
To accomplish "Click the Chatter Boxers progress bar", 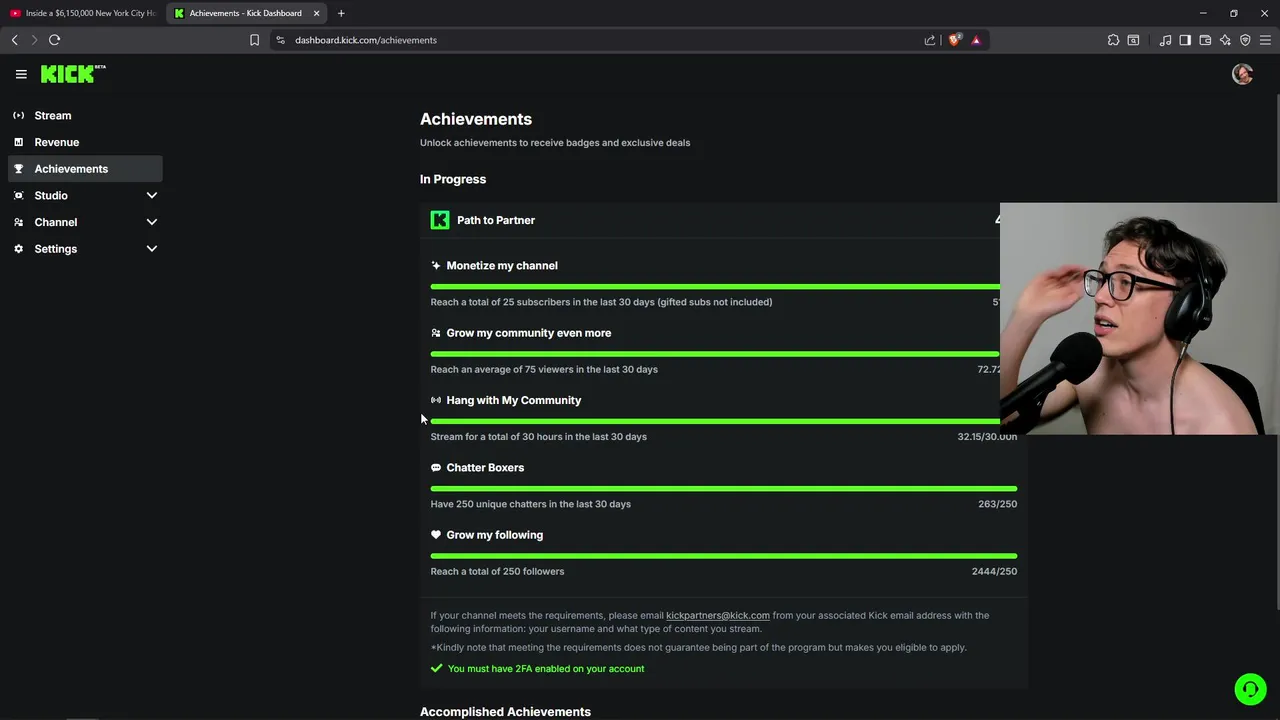I will 723,489.
